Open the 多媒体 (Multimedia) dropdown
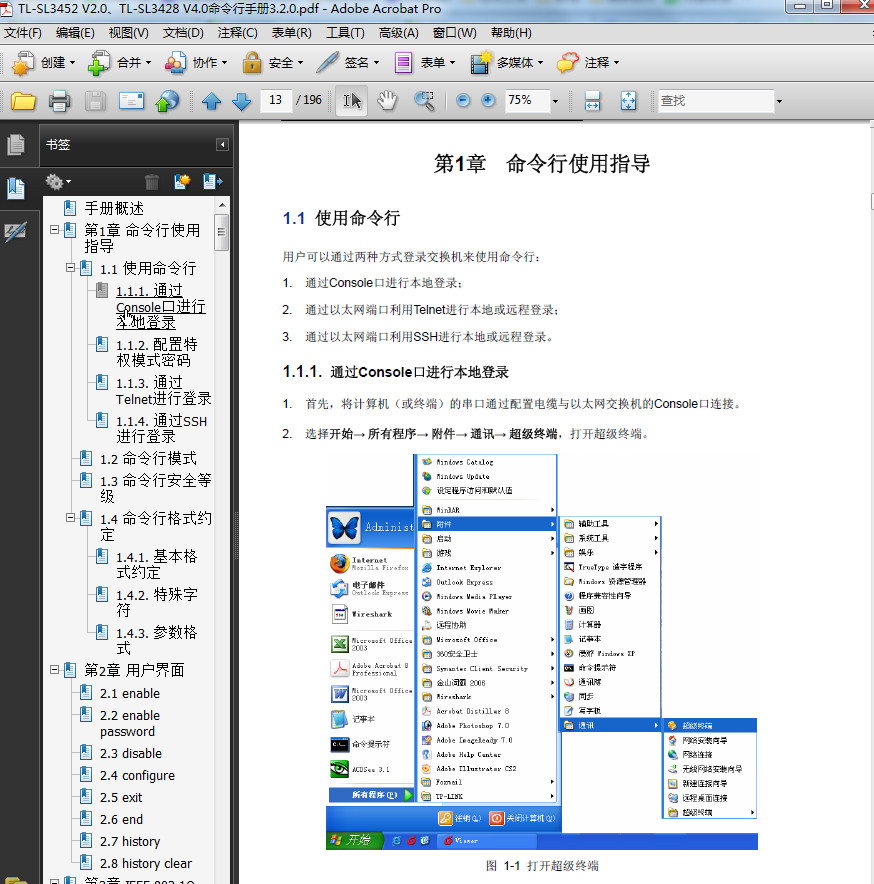This screenshot has height=884, width=874. (x=506, y=63)
